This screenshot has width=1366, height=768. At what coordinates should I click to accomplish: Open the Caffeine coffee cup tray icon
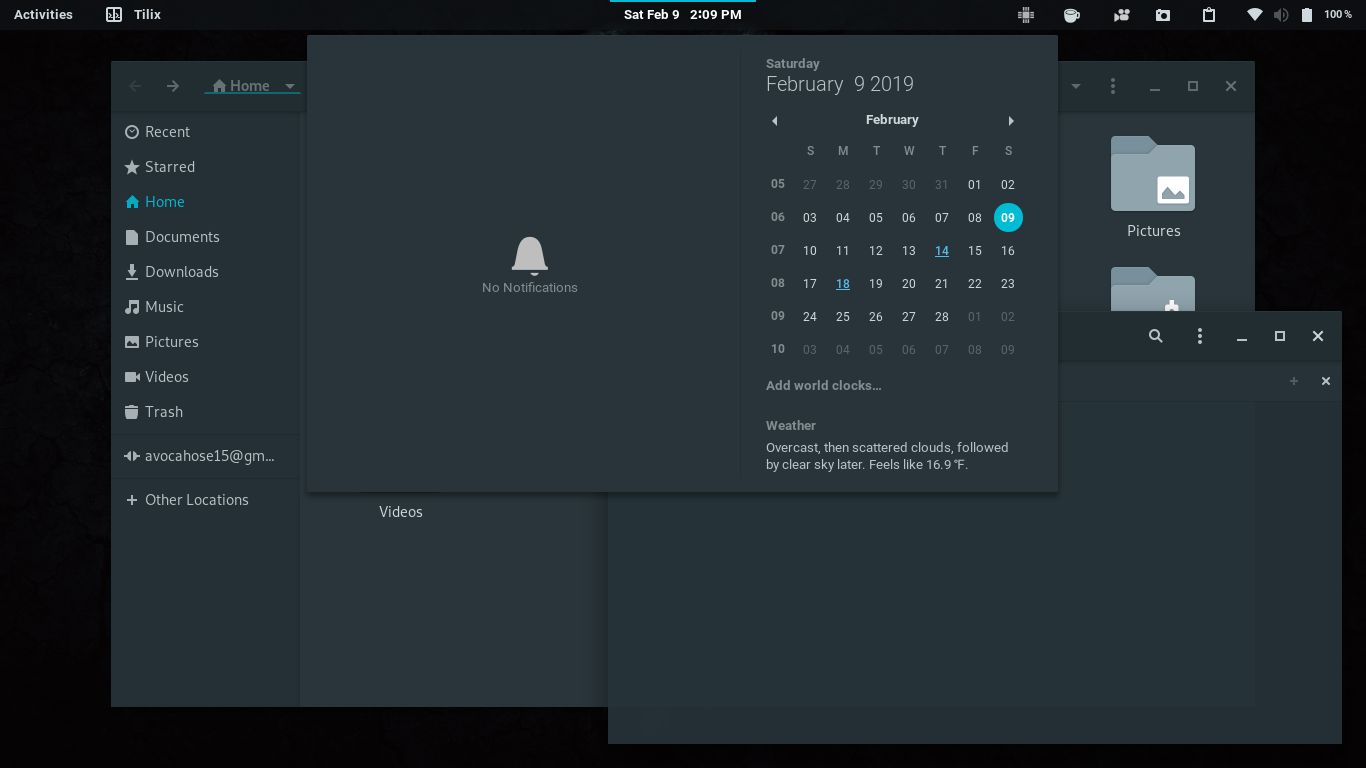[x=1072, y=14]
